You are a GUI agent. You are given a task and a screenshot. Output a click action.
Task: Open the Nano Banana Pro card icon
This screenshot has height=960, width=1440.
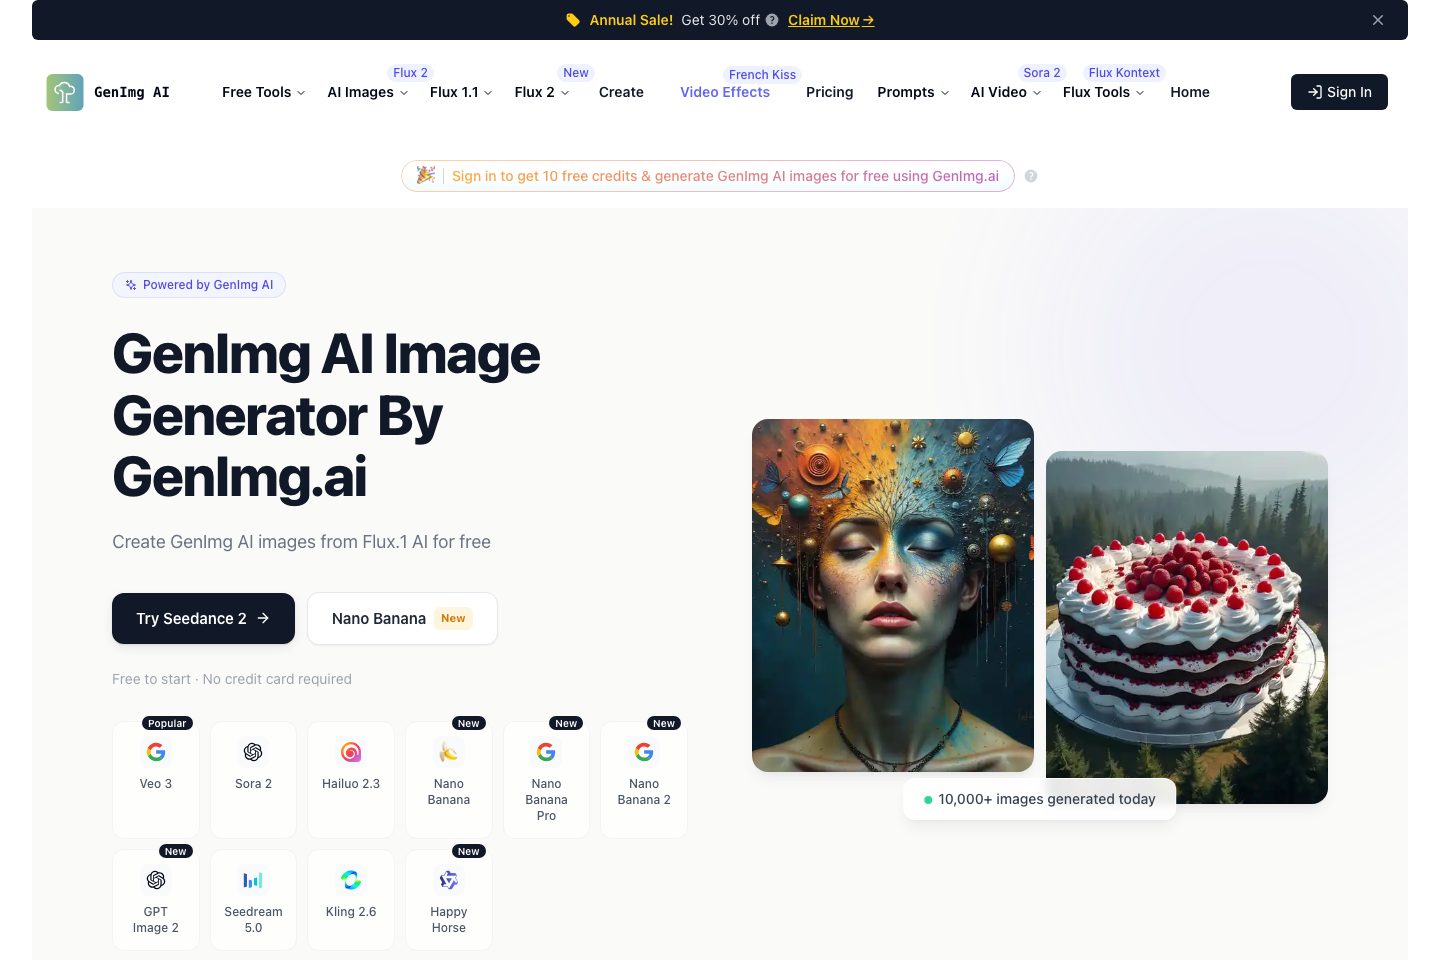coord(546,752)
